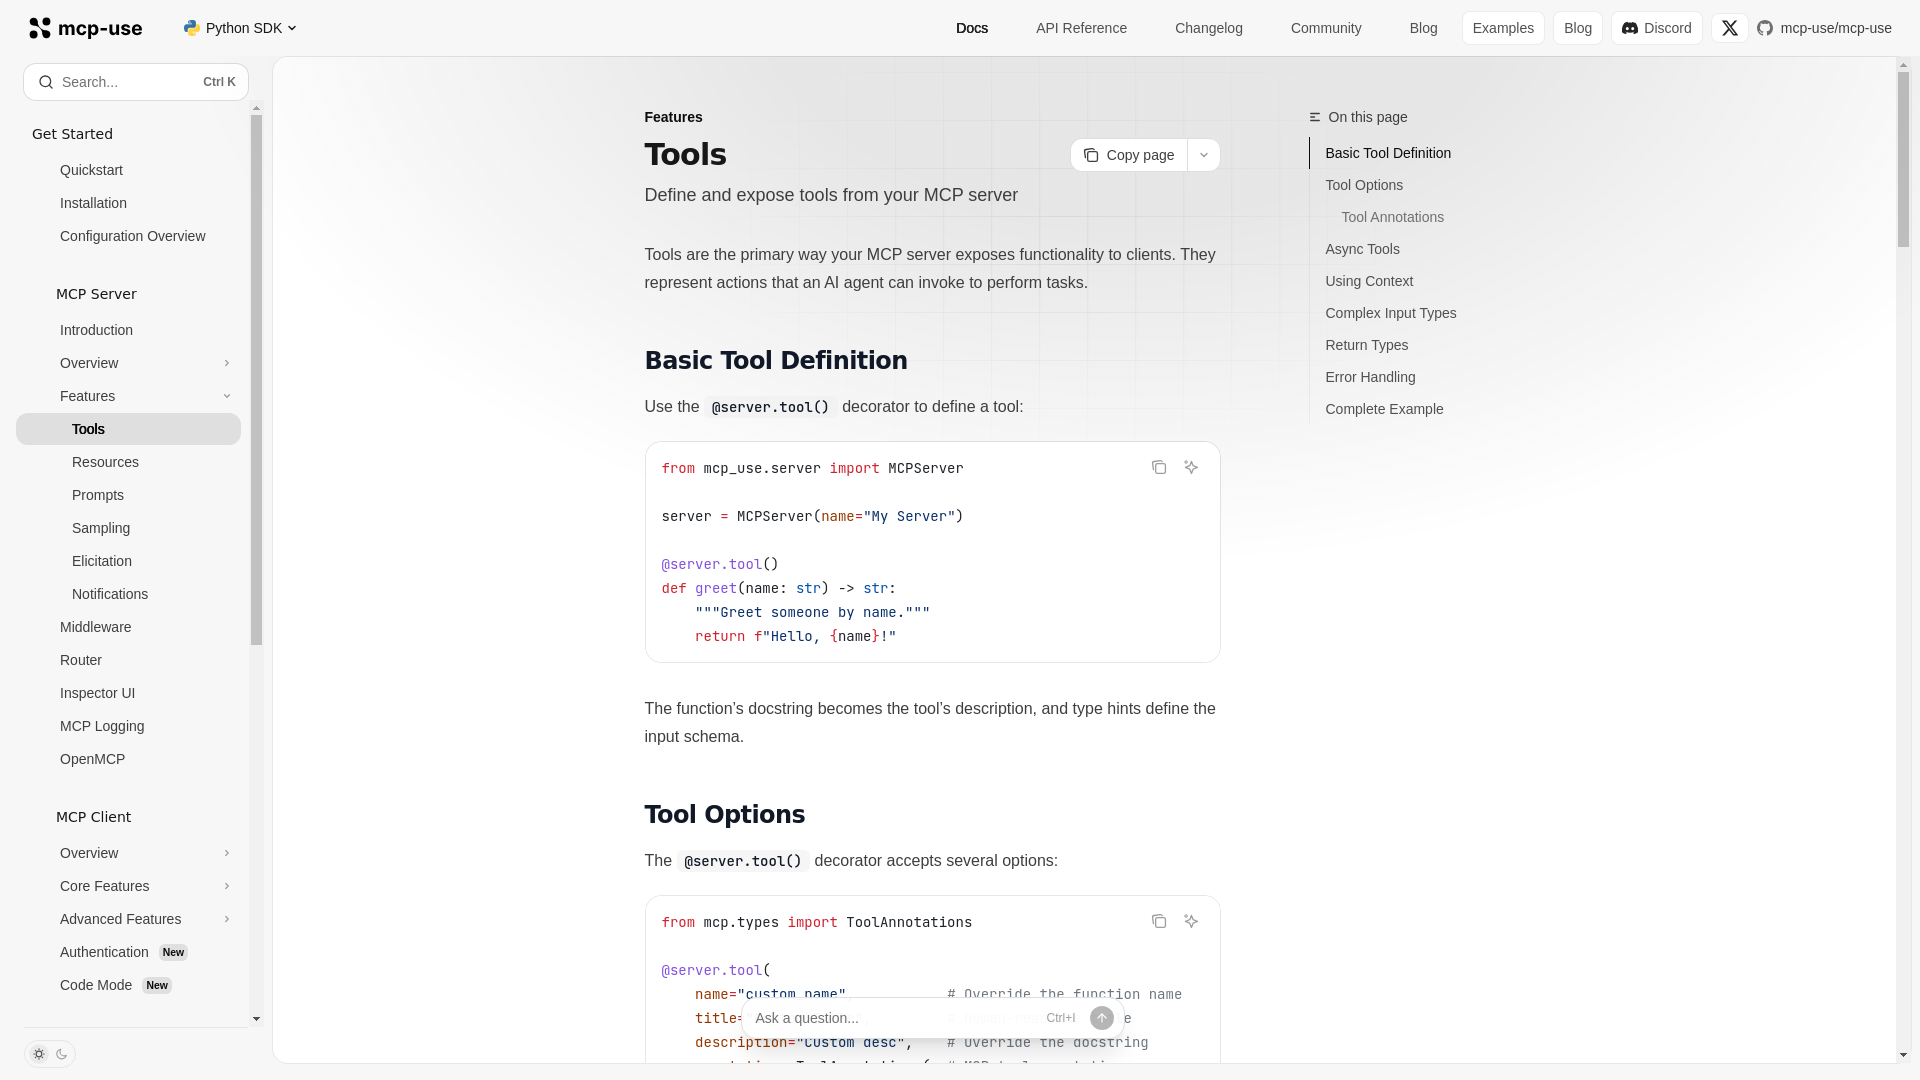Jump to Async Tools section
The height and width of the screenshot is (1080, 1920).
1362,249
